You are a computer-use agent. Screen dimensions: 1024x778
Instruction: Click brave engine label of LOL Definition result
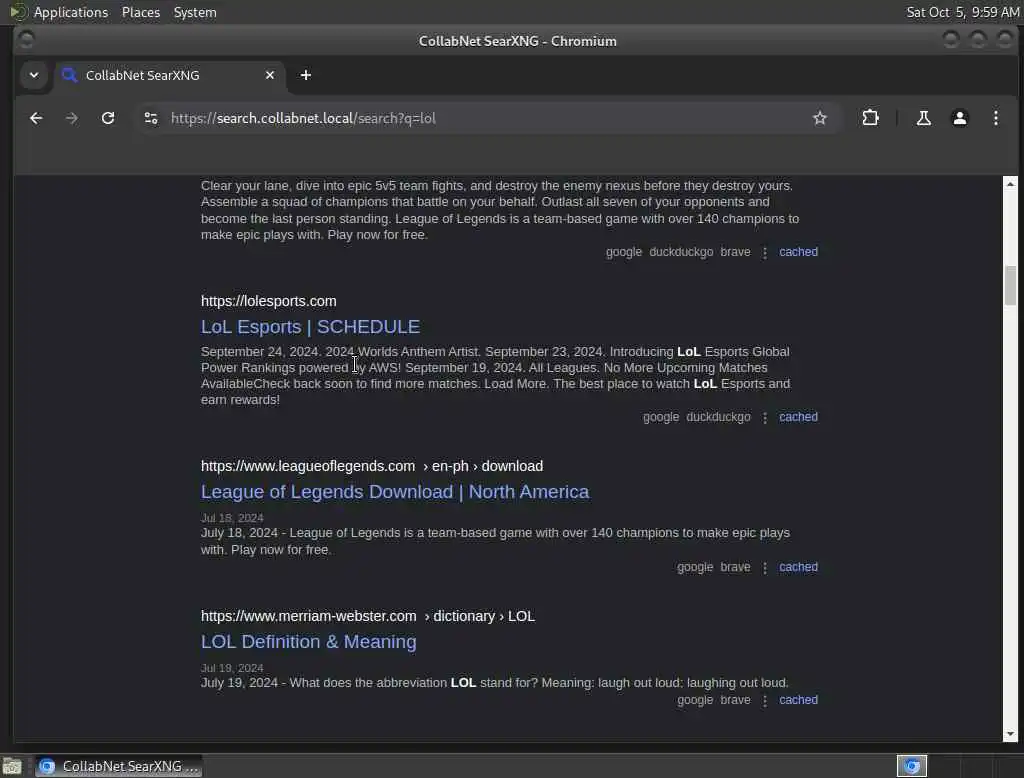(x=735, y=700)
